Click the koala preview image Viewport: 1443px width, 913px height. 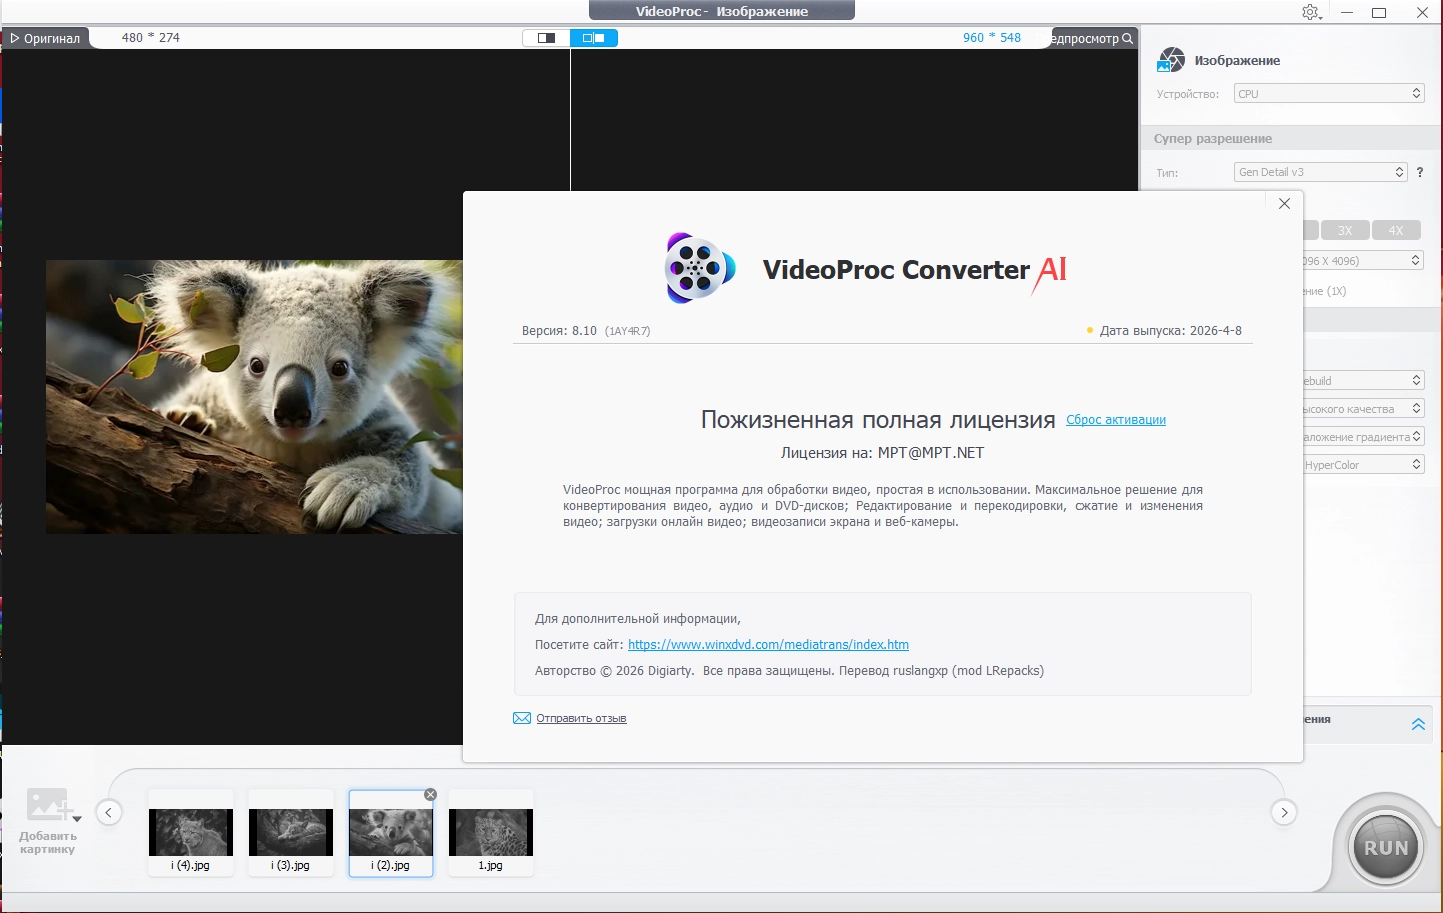click(x=254, y=397)
